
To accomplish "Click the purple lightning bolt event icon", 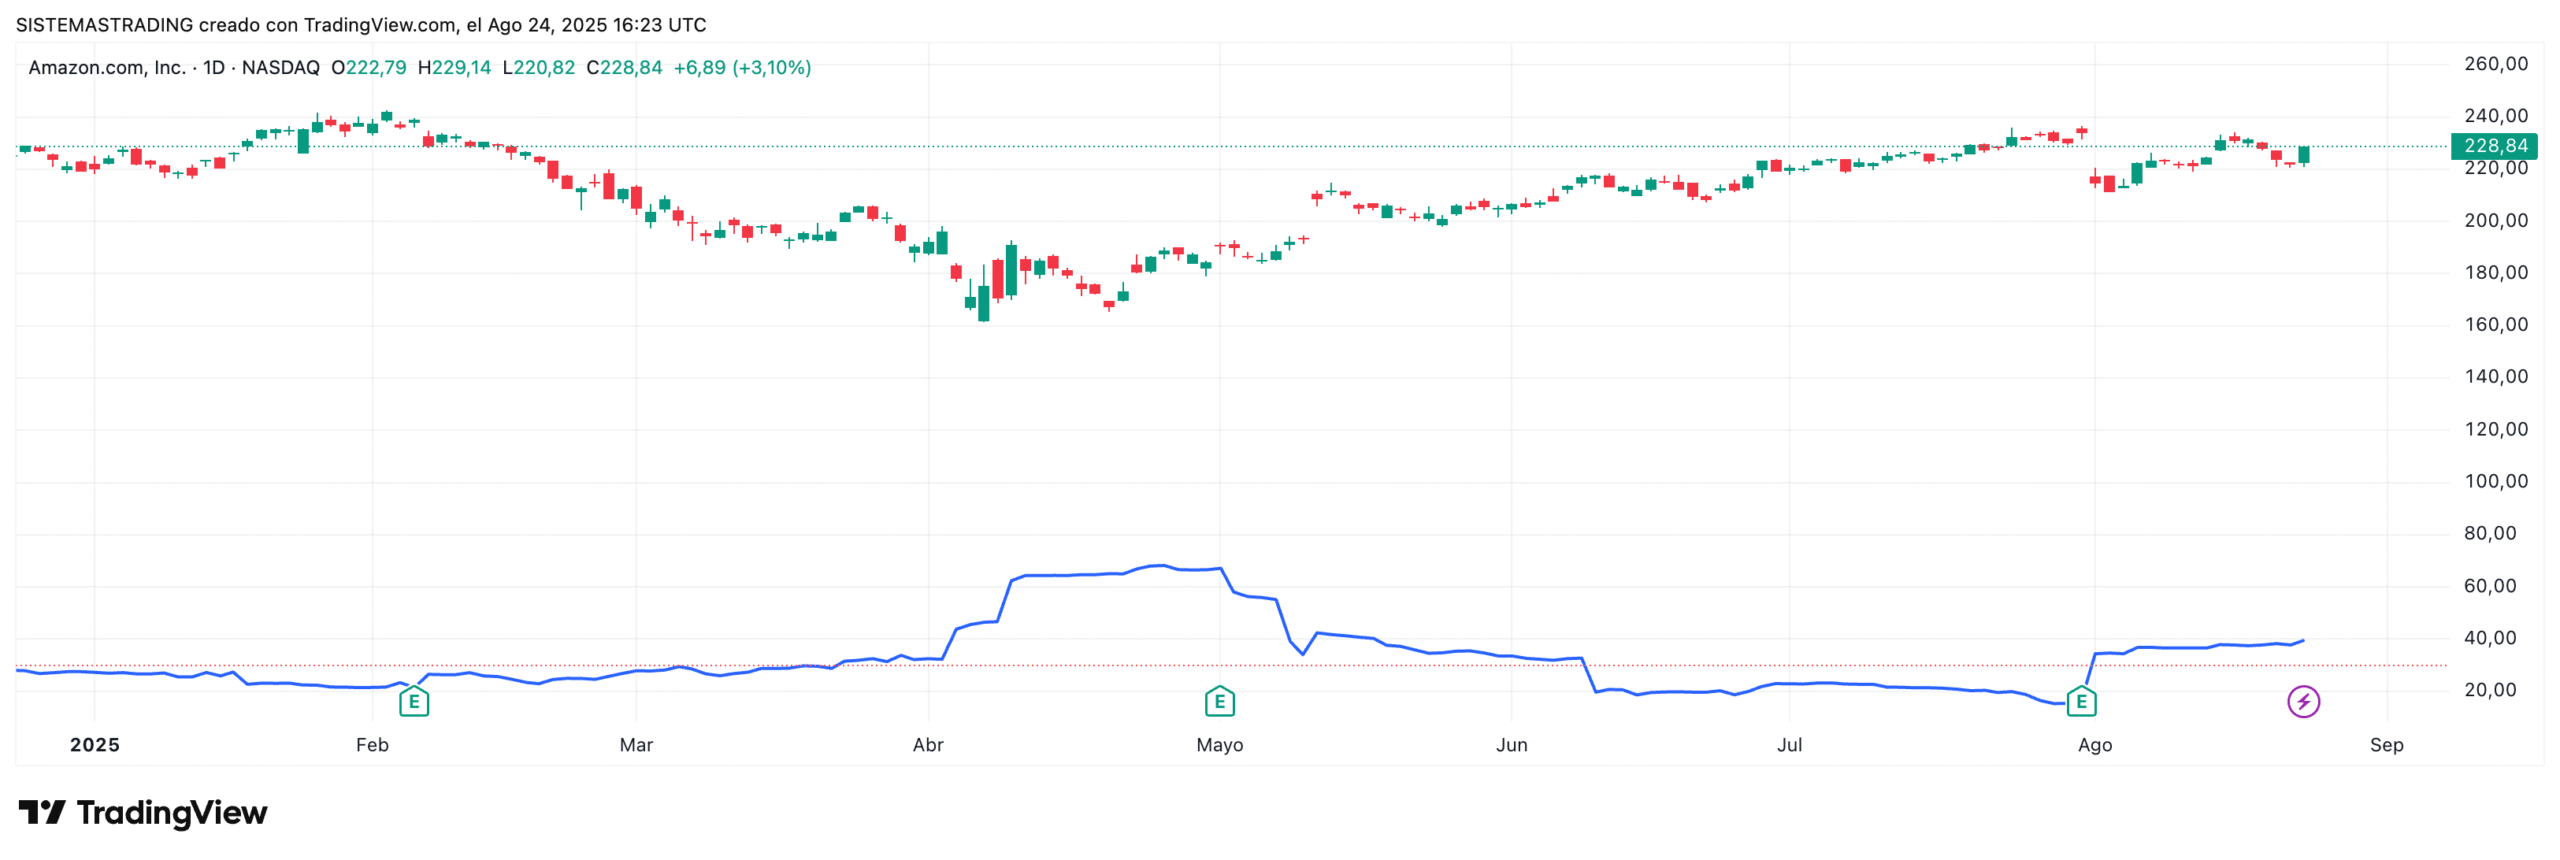I will point(2303,702).
